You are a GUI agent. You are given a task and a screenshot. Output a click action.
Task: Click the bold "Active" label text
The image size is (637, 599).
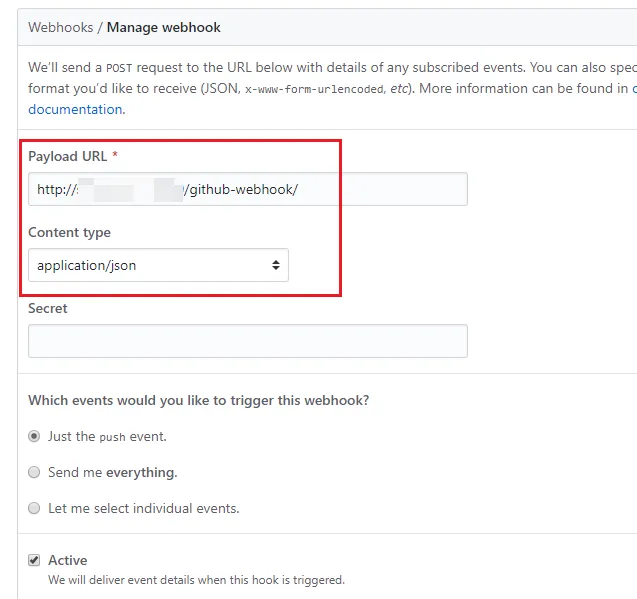pos(68,560)
